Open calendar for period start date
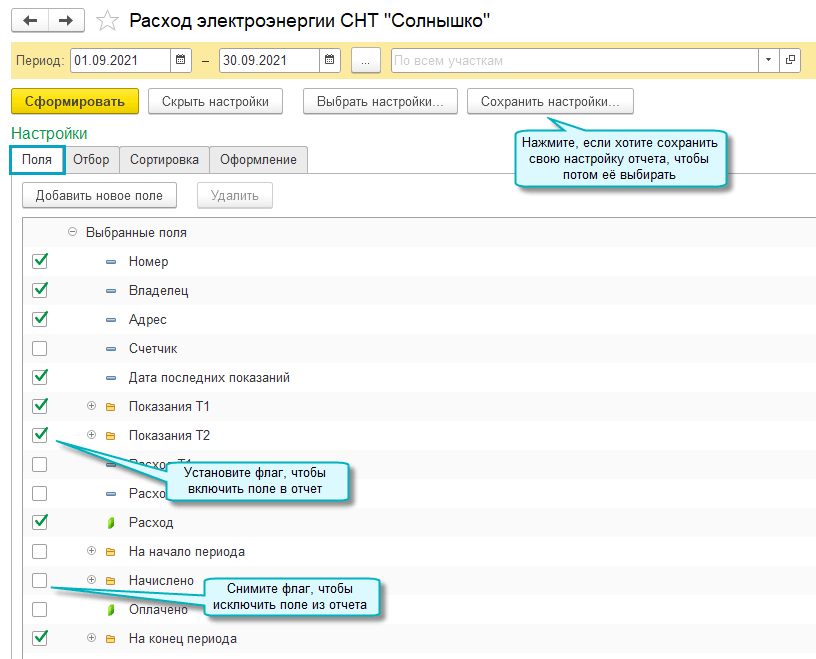The height and width of the screenshot is (659, 816). coord(181,61)
